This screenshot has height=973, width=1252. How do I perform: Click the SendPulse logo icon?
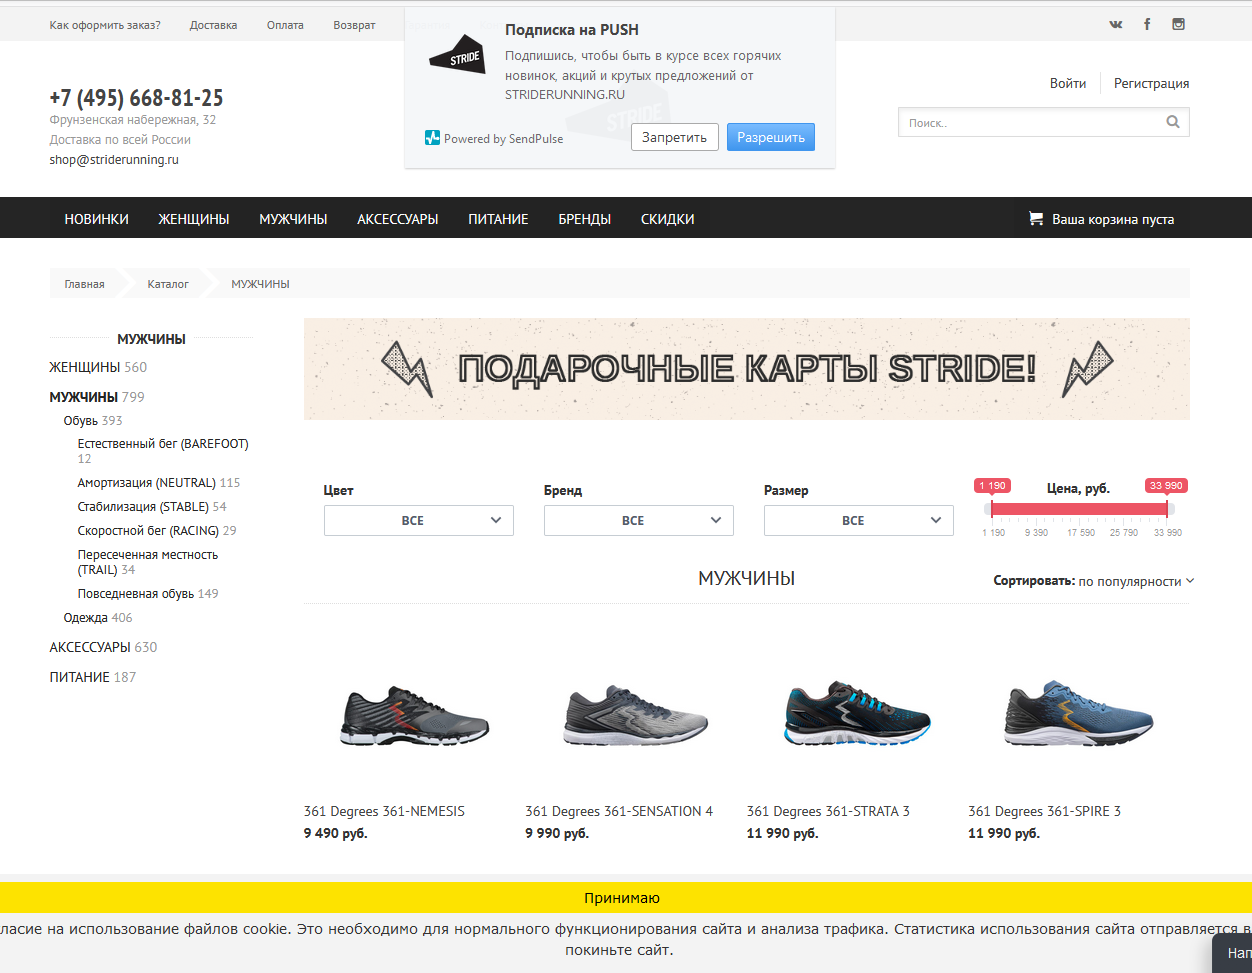[x=432, y=138]
